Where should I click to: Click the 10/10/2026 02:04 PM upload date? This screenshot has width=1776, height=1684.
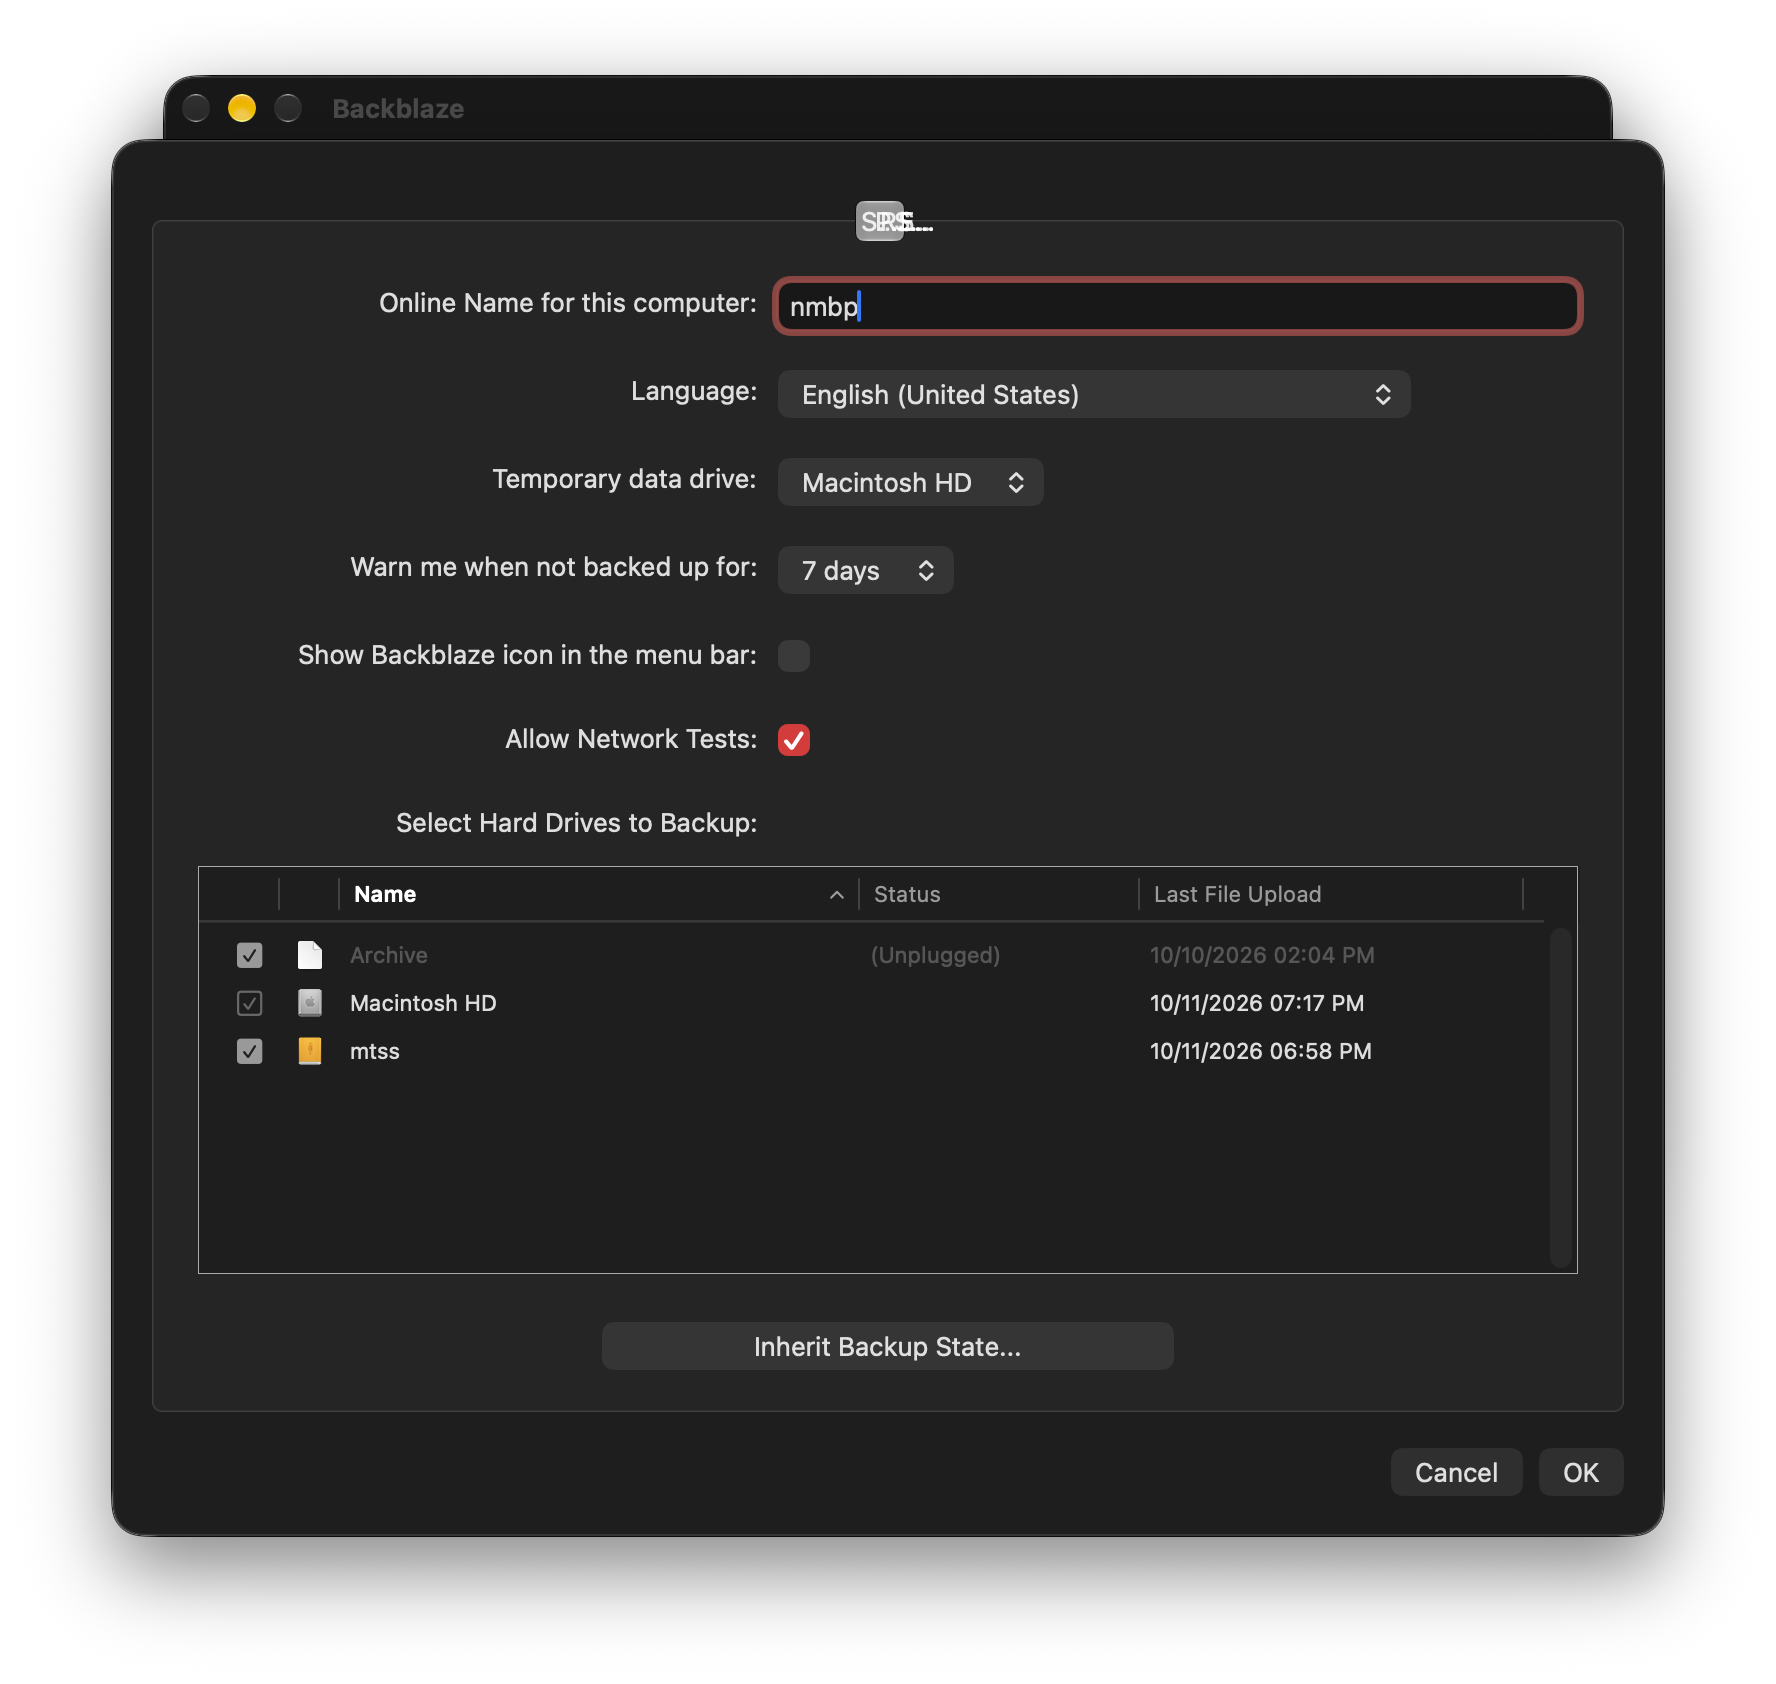pos(1262,955)
